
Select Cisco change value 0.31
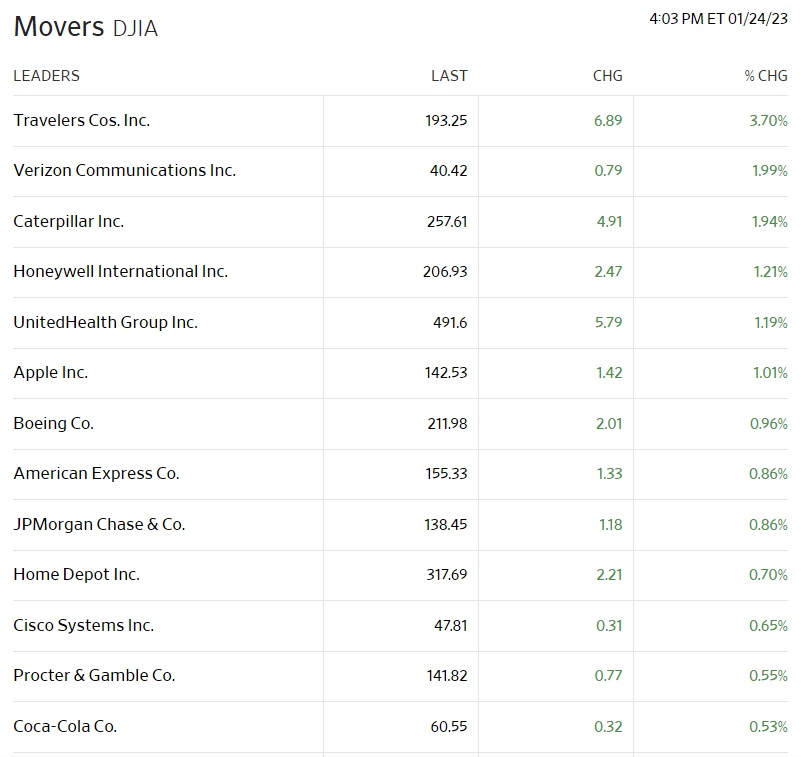pyautogui.click(x=609, y=626)
